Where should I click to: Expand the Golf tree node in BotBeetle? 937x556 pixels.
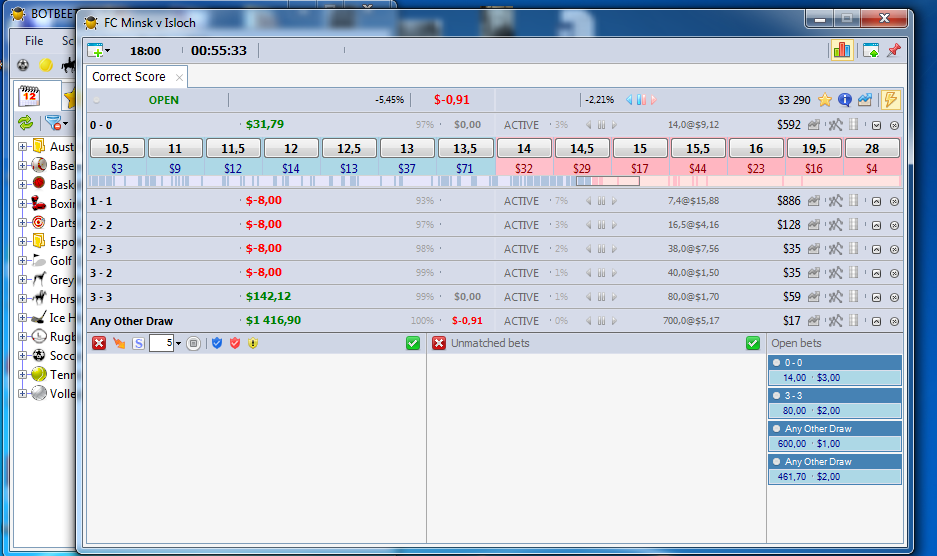(22, 261)
